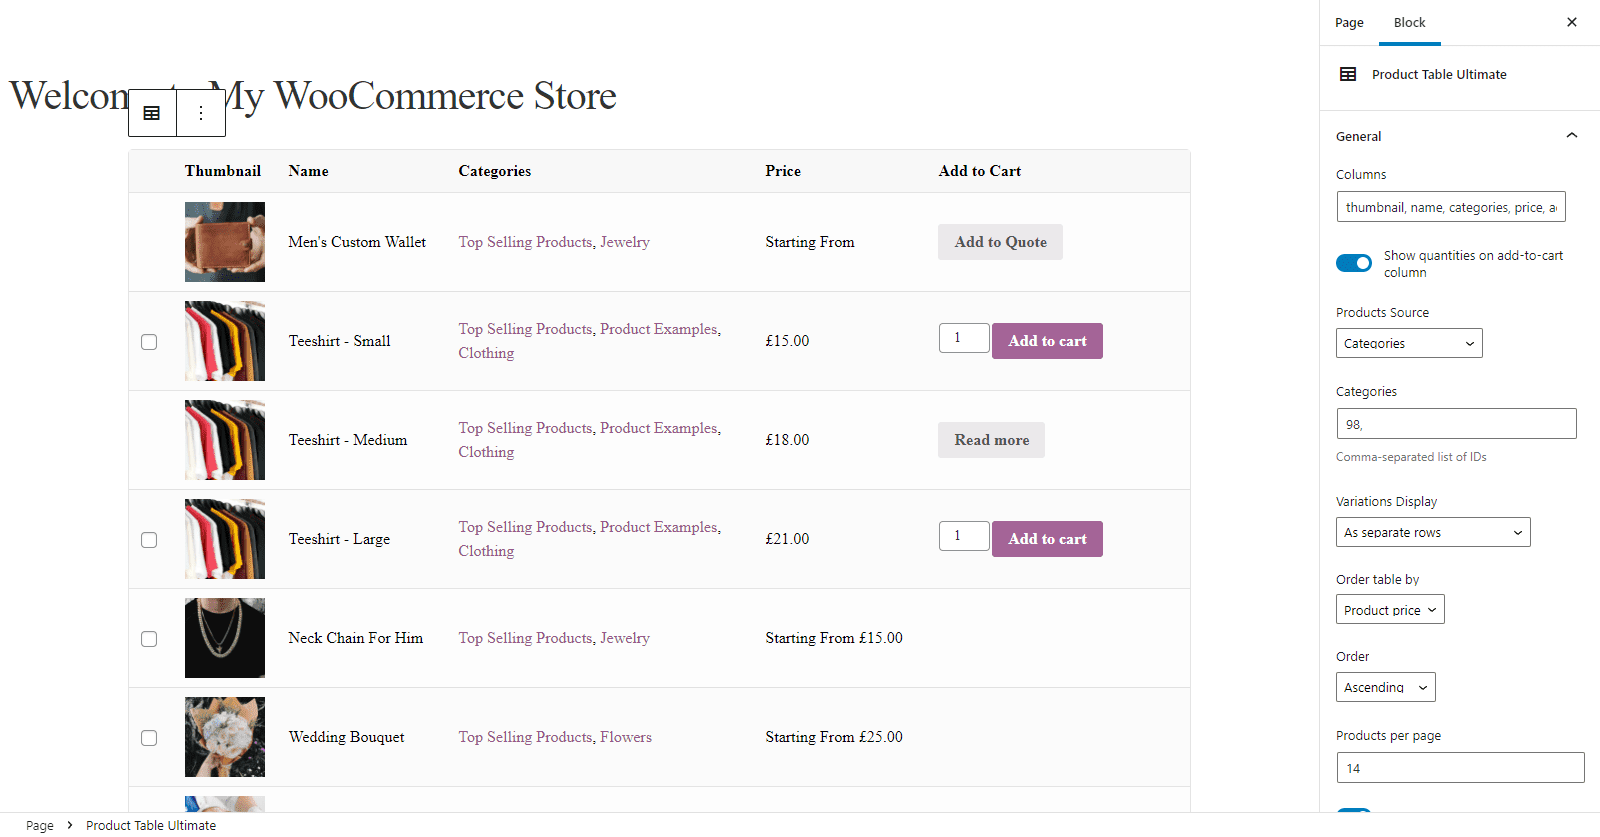1600x837 pixels.
Task: Click Jewelry link in Neck Chain row
Action: pos(625,638)
